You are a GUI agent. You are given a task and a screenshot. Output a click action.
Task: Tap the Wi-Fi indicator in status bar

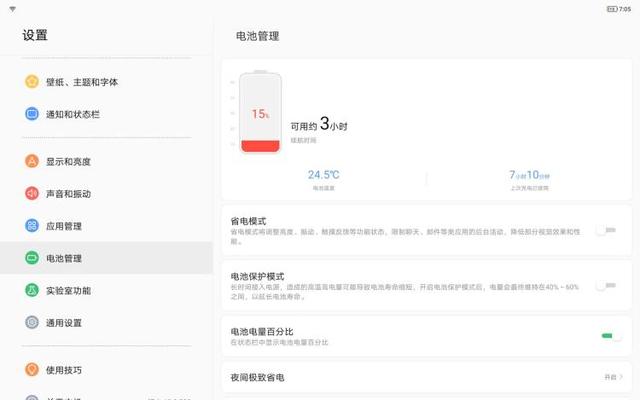click(13, 9)
